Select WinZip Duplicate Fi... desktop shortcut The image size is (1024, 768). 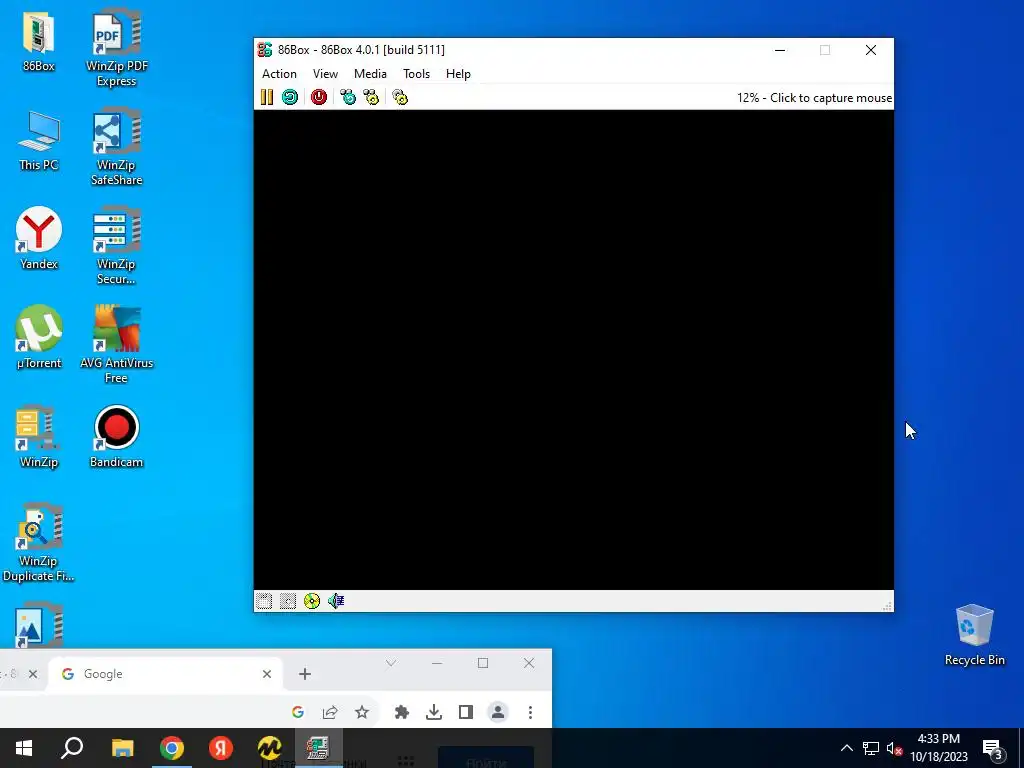(x=39, y=543)
